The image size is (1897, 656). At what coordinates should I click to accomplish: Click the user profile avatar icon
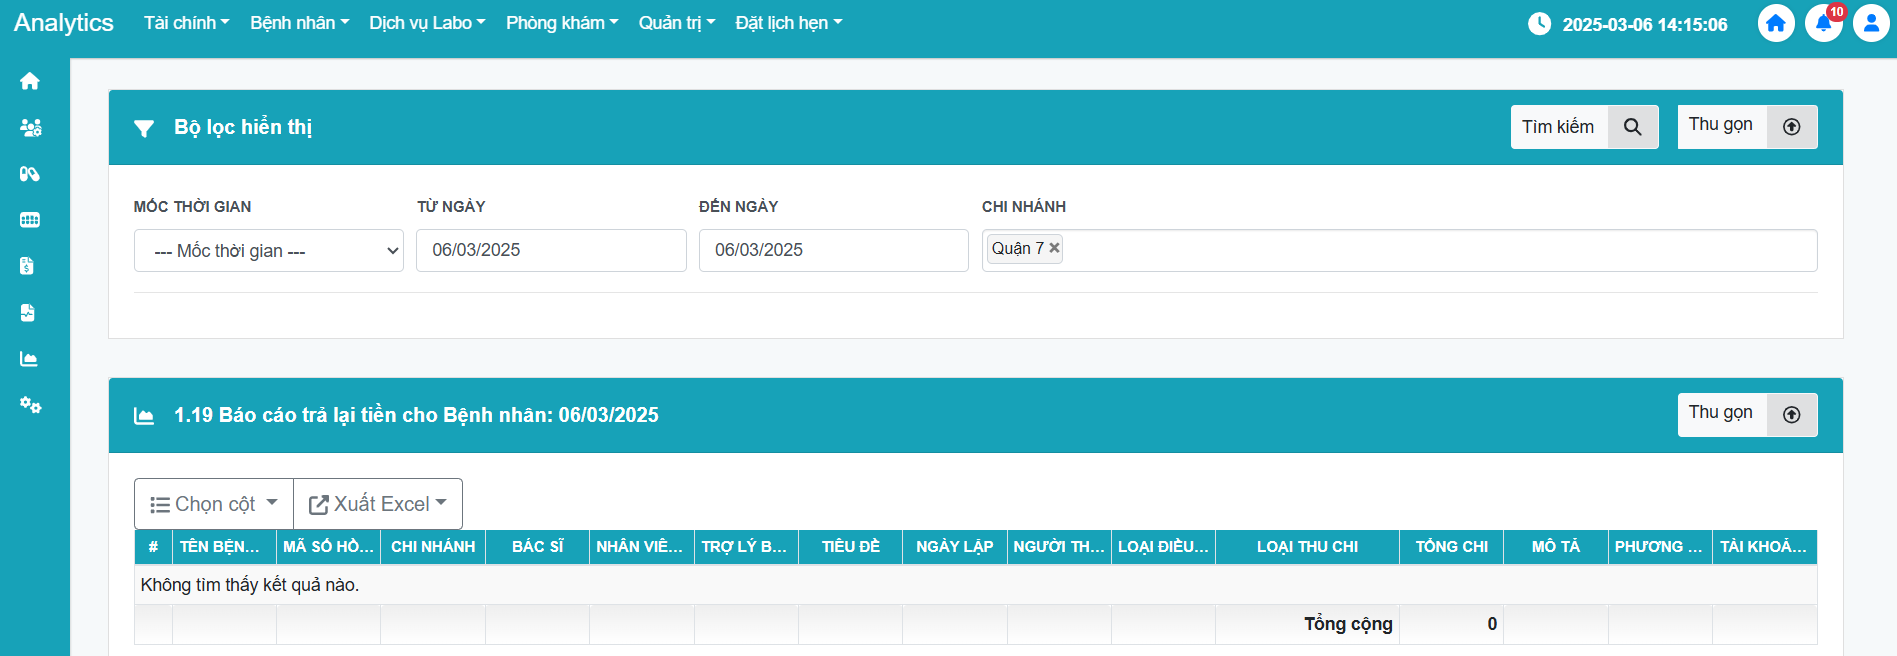tap(1870, 24)
